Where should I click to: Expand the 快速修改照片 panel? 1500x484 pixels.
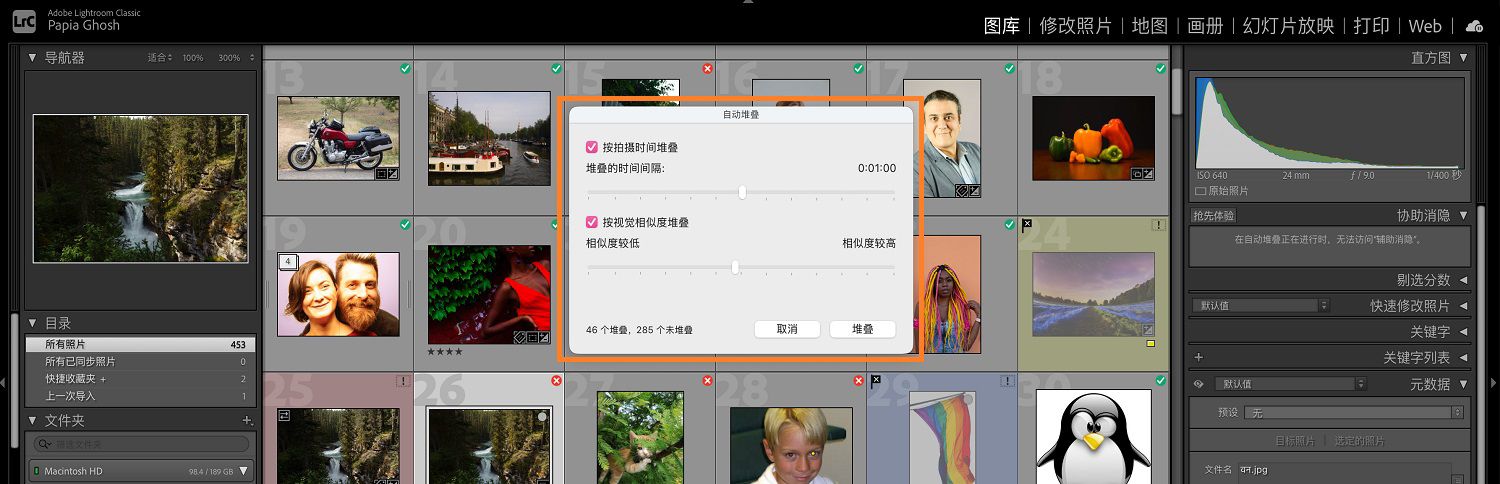(x=1464, y=306)
